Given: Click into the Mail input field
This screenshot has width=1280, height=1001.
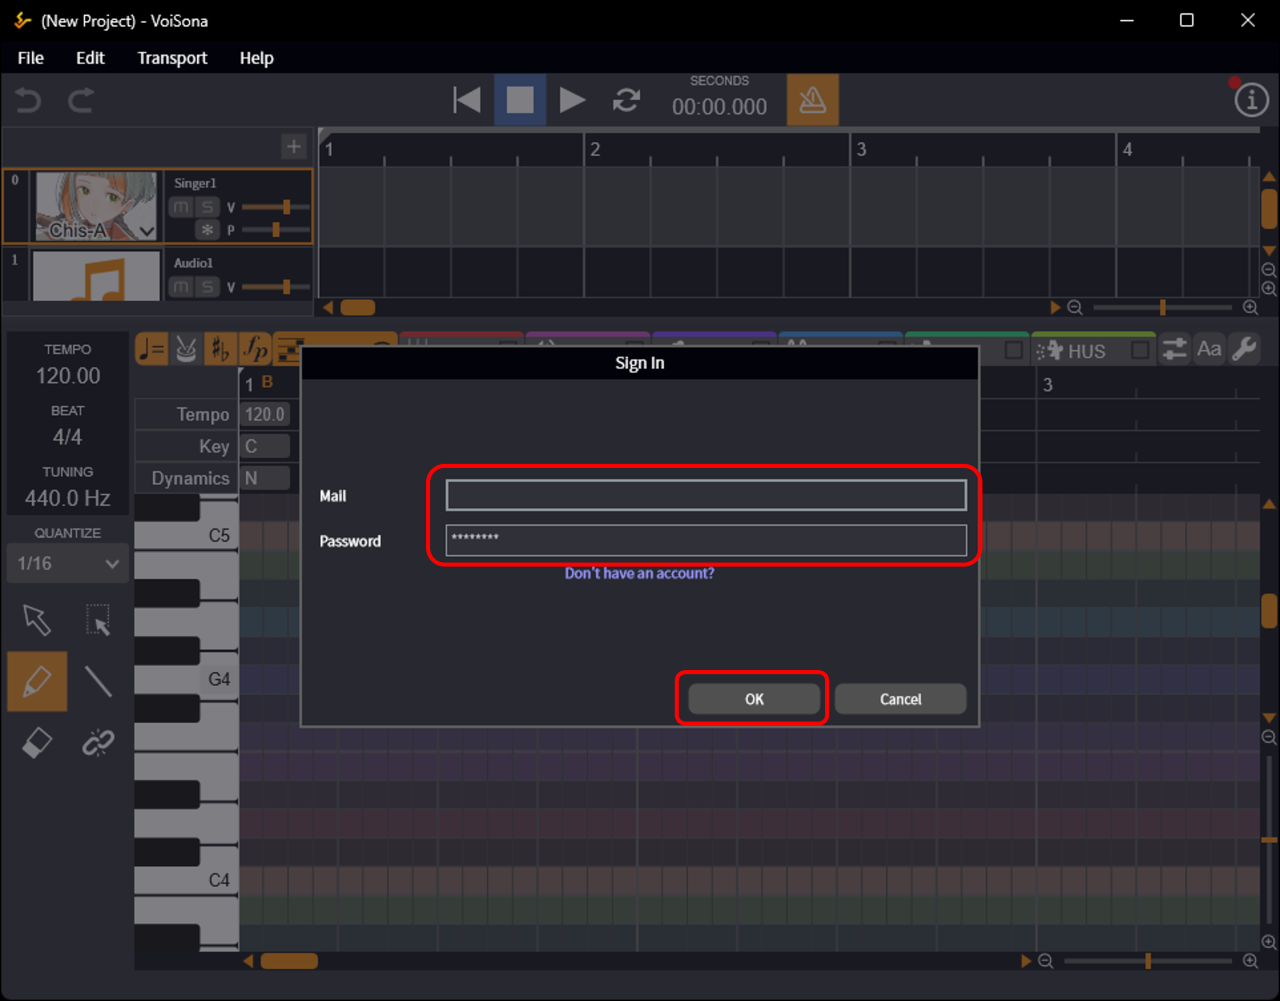Looking at the screenshot, I should pyautogui.click(x=705, y=495).
